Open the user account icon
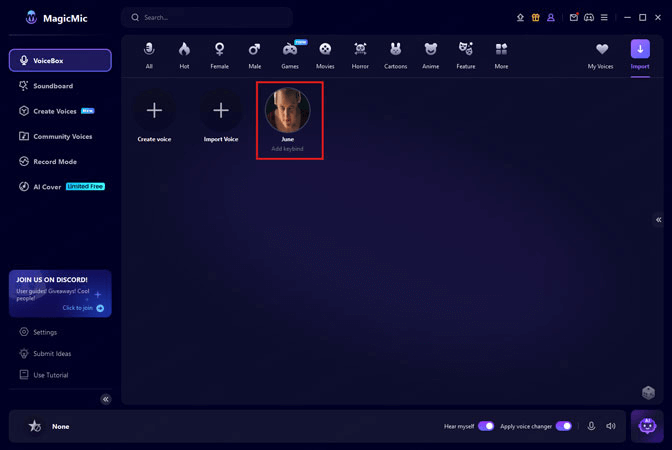Screen dimensions: 672x450 551,18
